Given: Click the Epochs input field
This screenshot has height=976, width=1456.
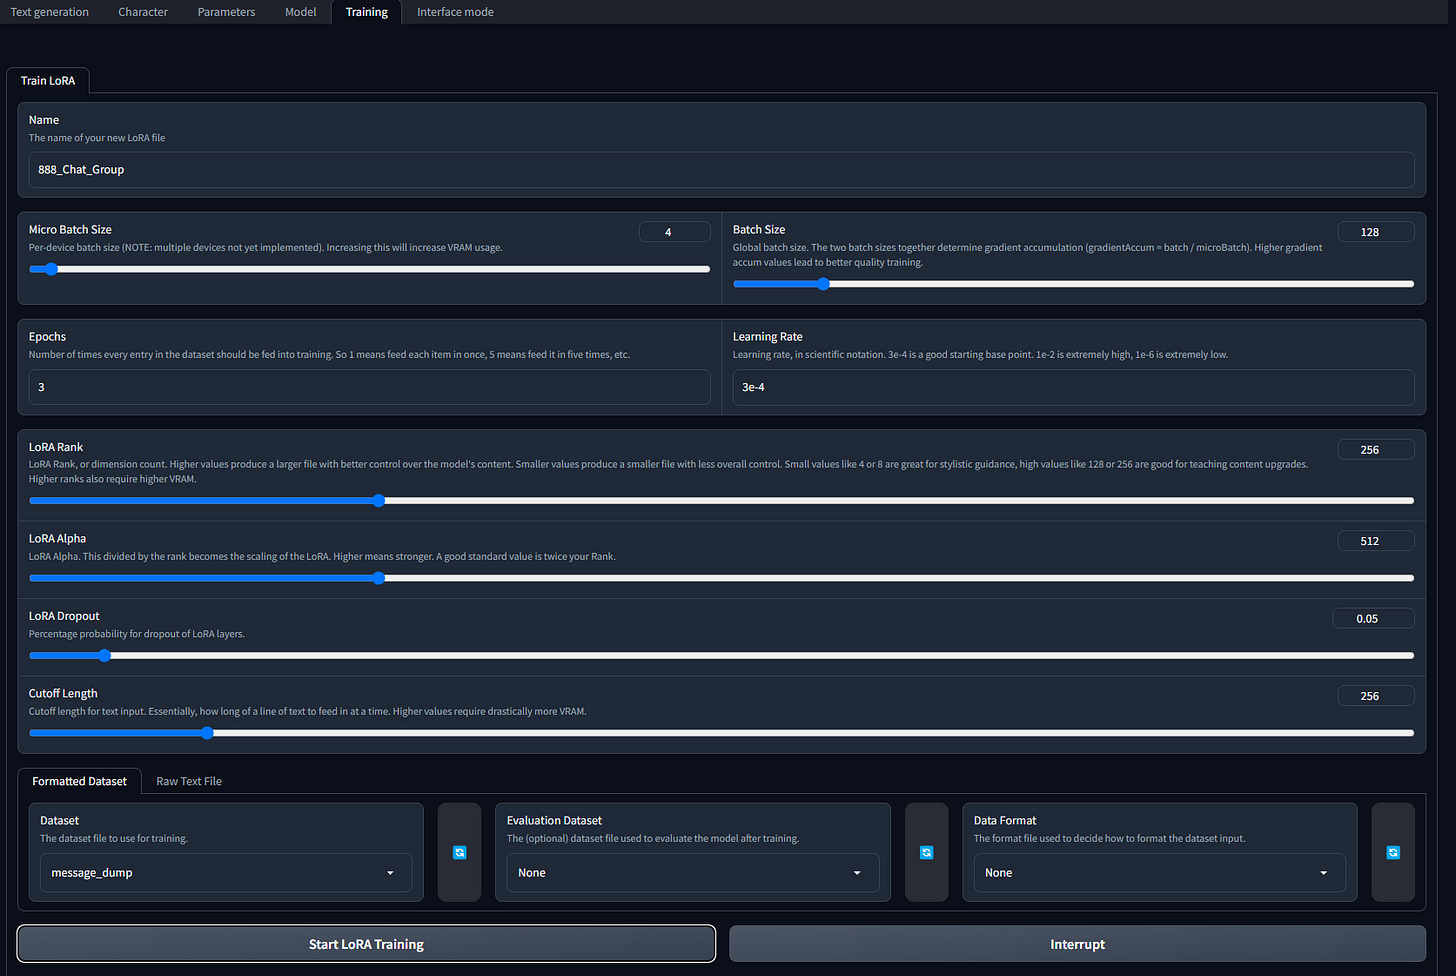Looking at the screenshot, I should [369, 387].
